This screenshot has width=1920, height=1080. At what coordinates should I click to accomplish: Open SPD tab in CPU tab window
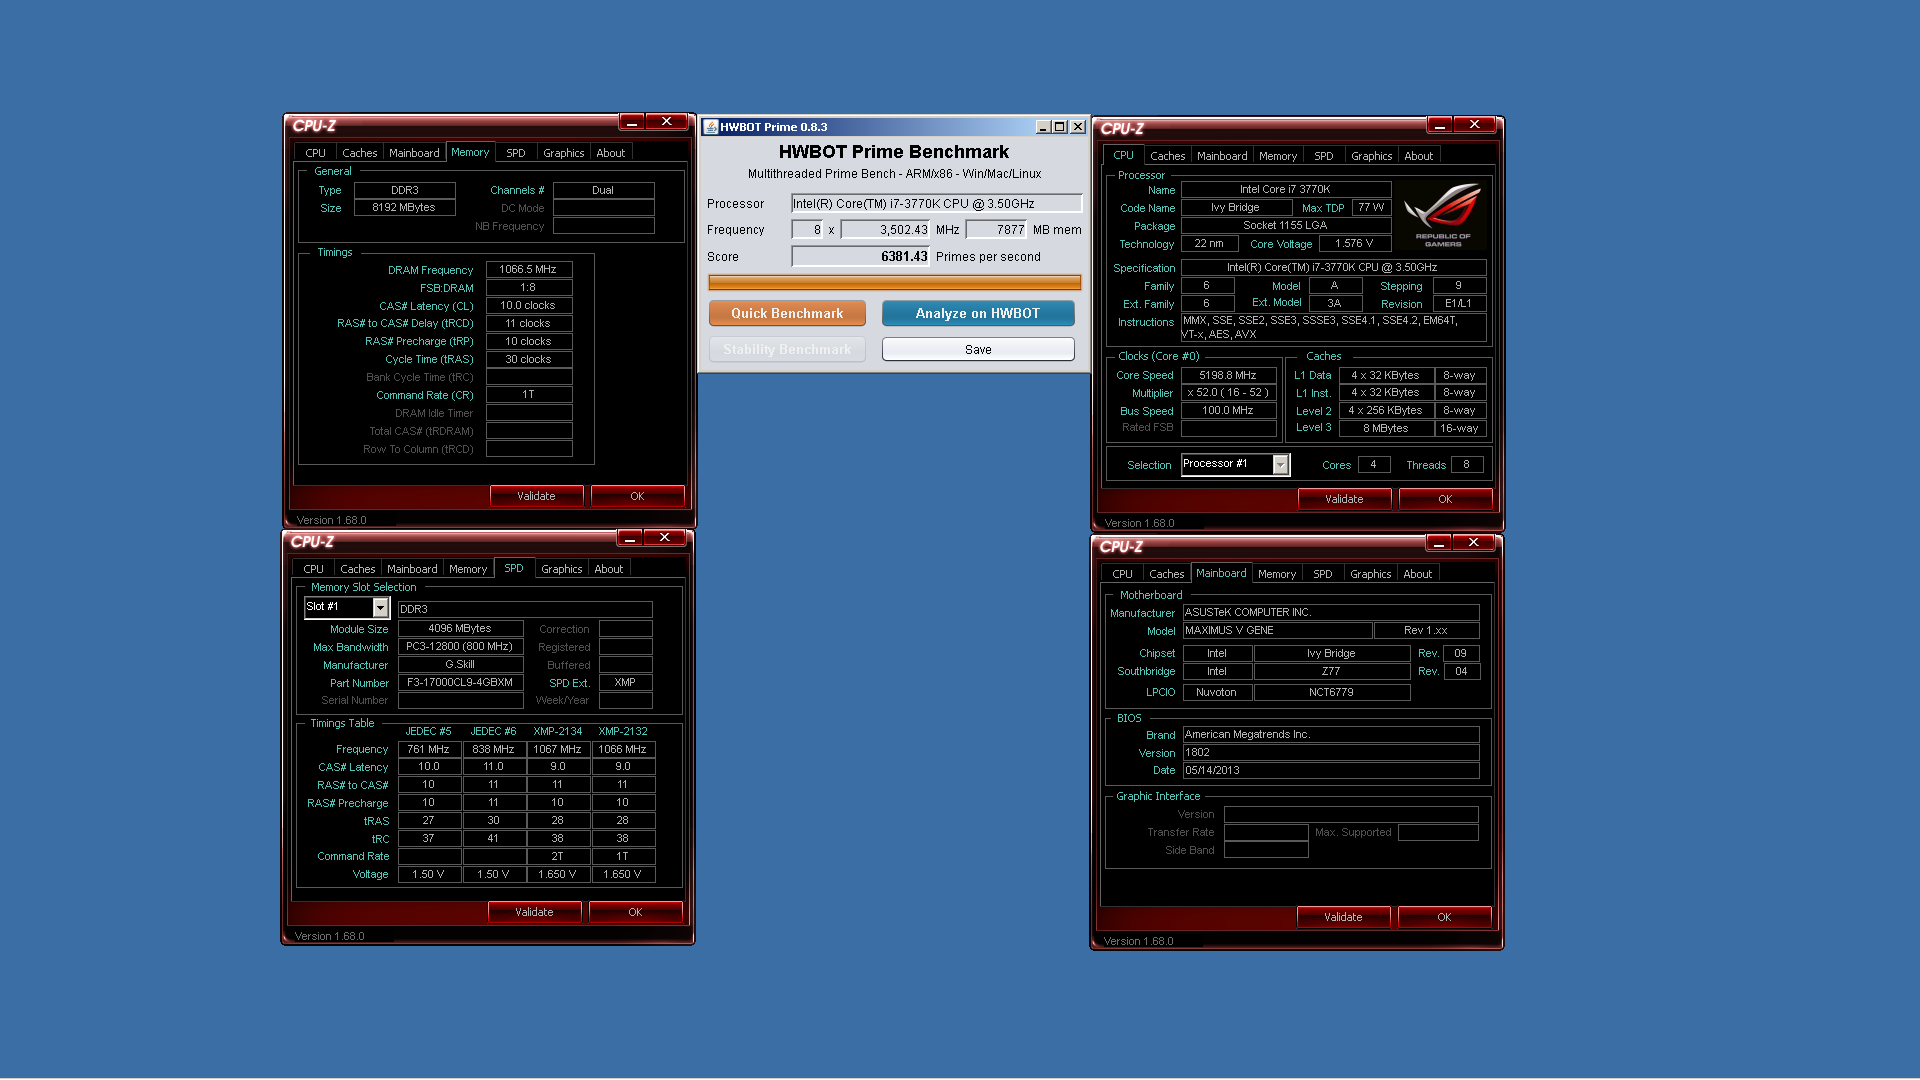(1324, 156)
